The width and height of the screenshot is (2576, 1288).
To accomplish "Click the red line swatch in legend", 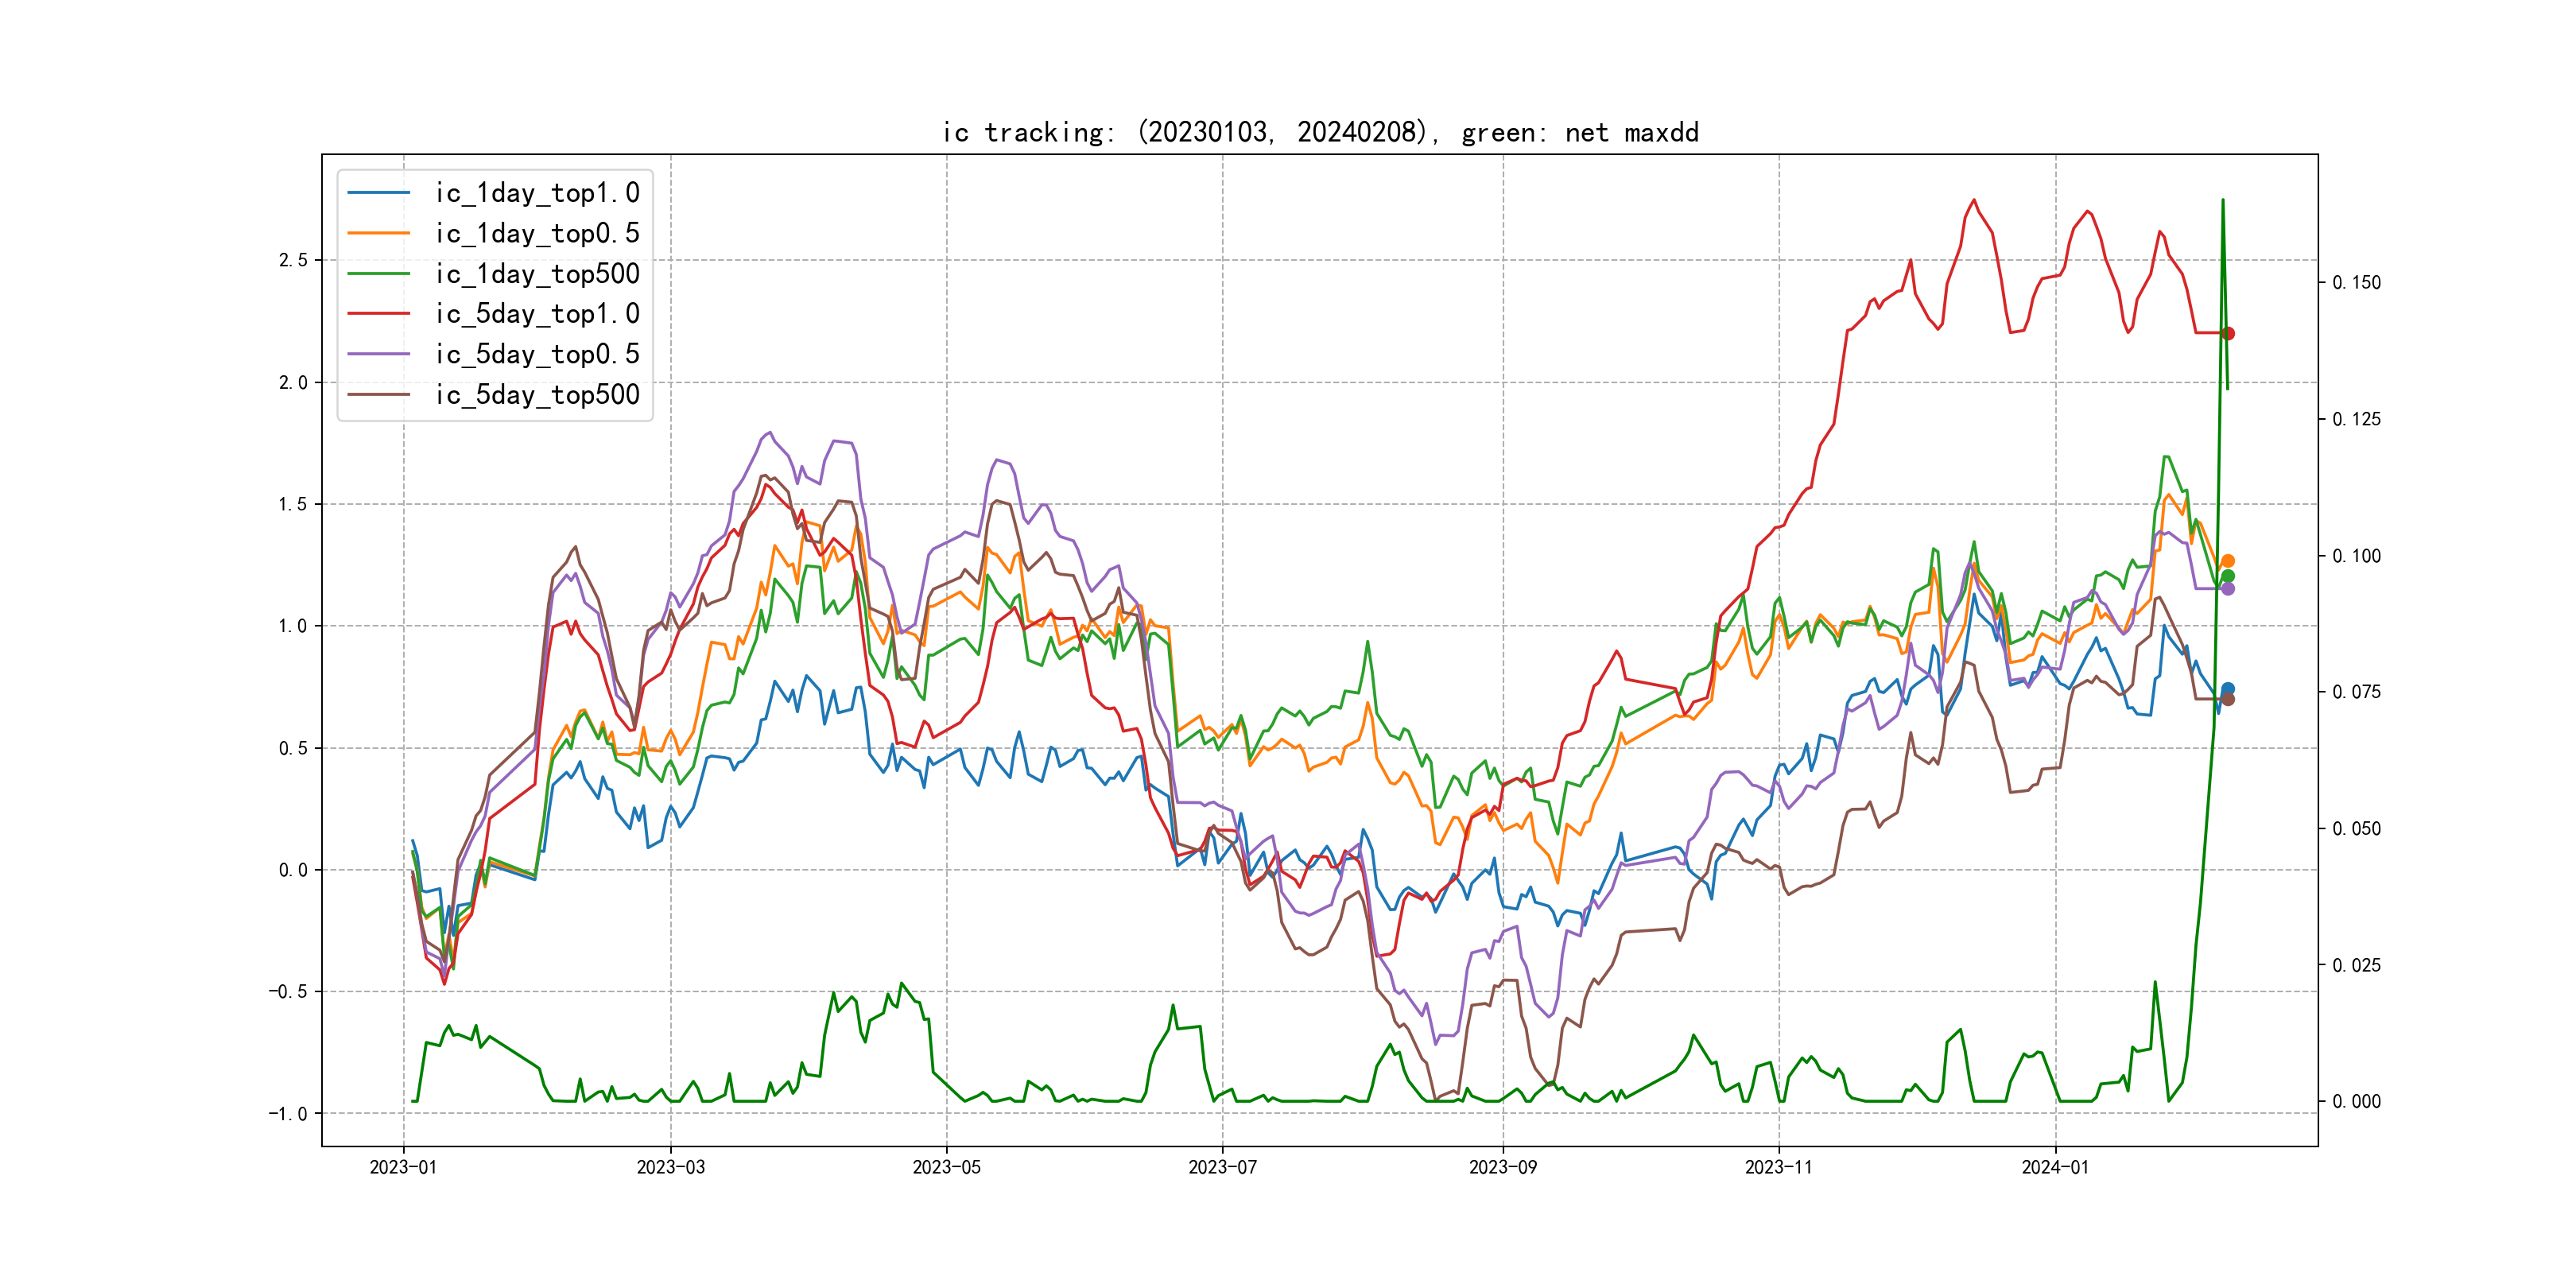I will tap(378, 314).
